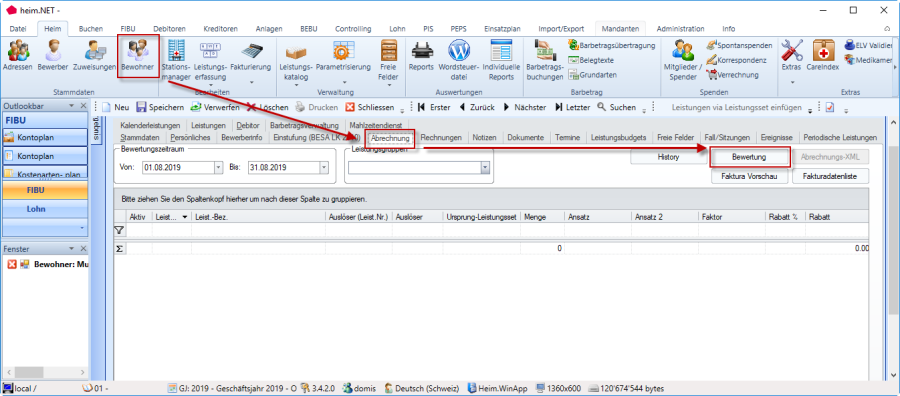
Task: Close the Fenster panel
Action: pos(83,249)
